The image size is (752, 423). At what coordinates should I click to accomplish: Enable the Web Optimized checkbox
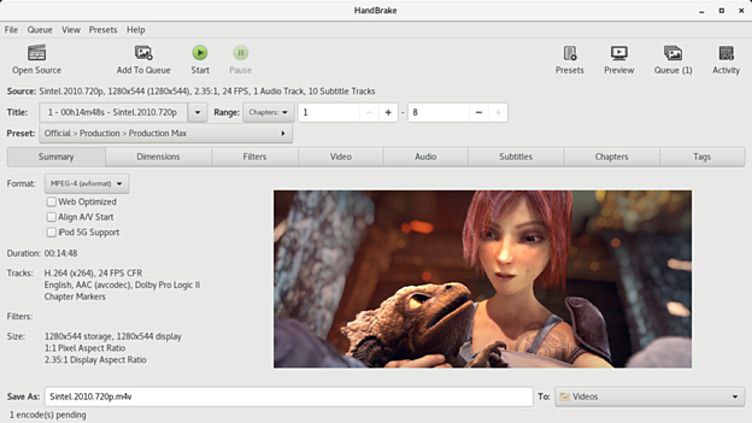point(51,202)
